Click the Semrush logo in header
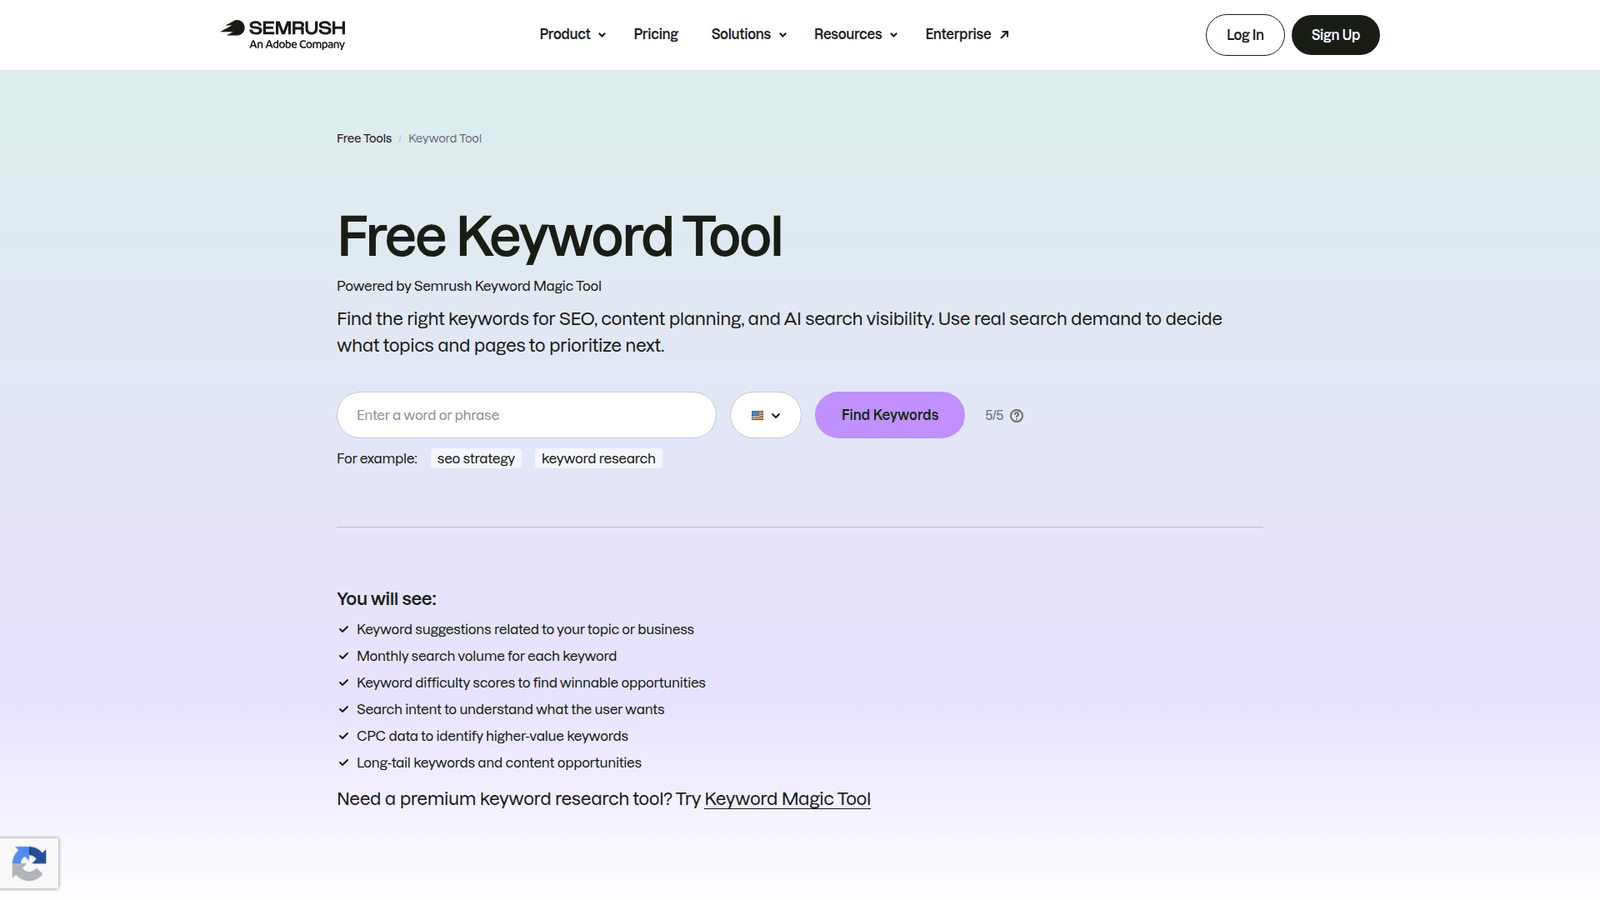This screenshot has height=900, width=1600. 283,34
